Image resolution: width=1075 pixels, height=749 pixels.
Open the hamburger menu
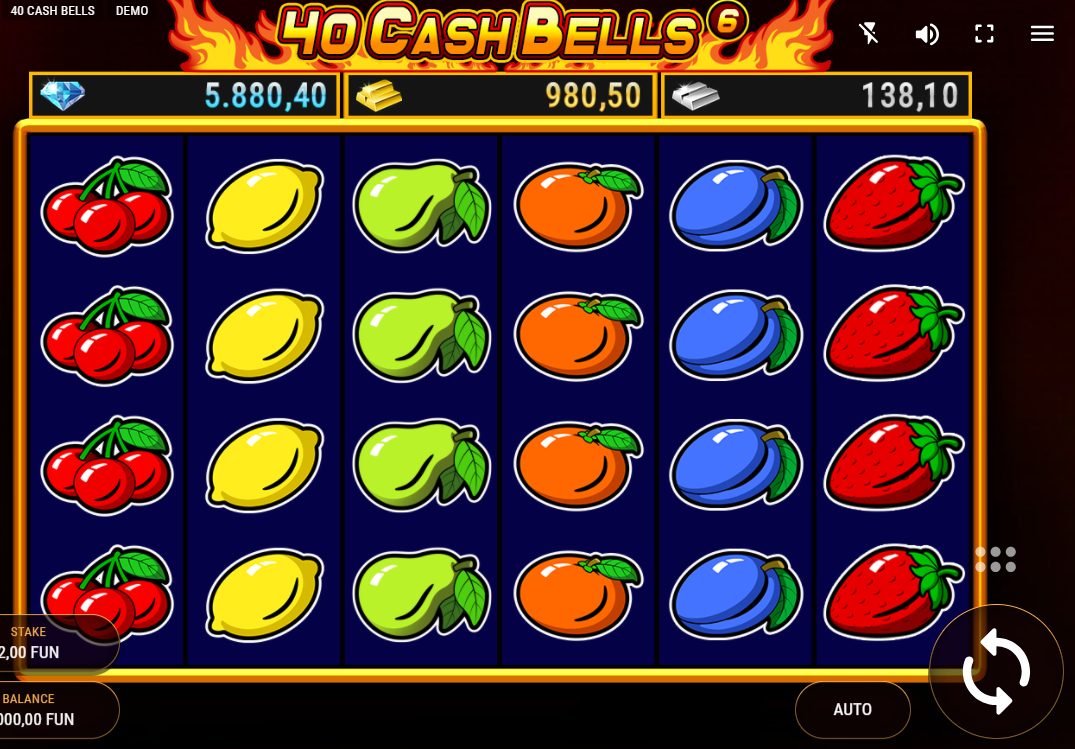(x=1042, y=34)
